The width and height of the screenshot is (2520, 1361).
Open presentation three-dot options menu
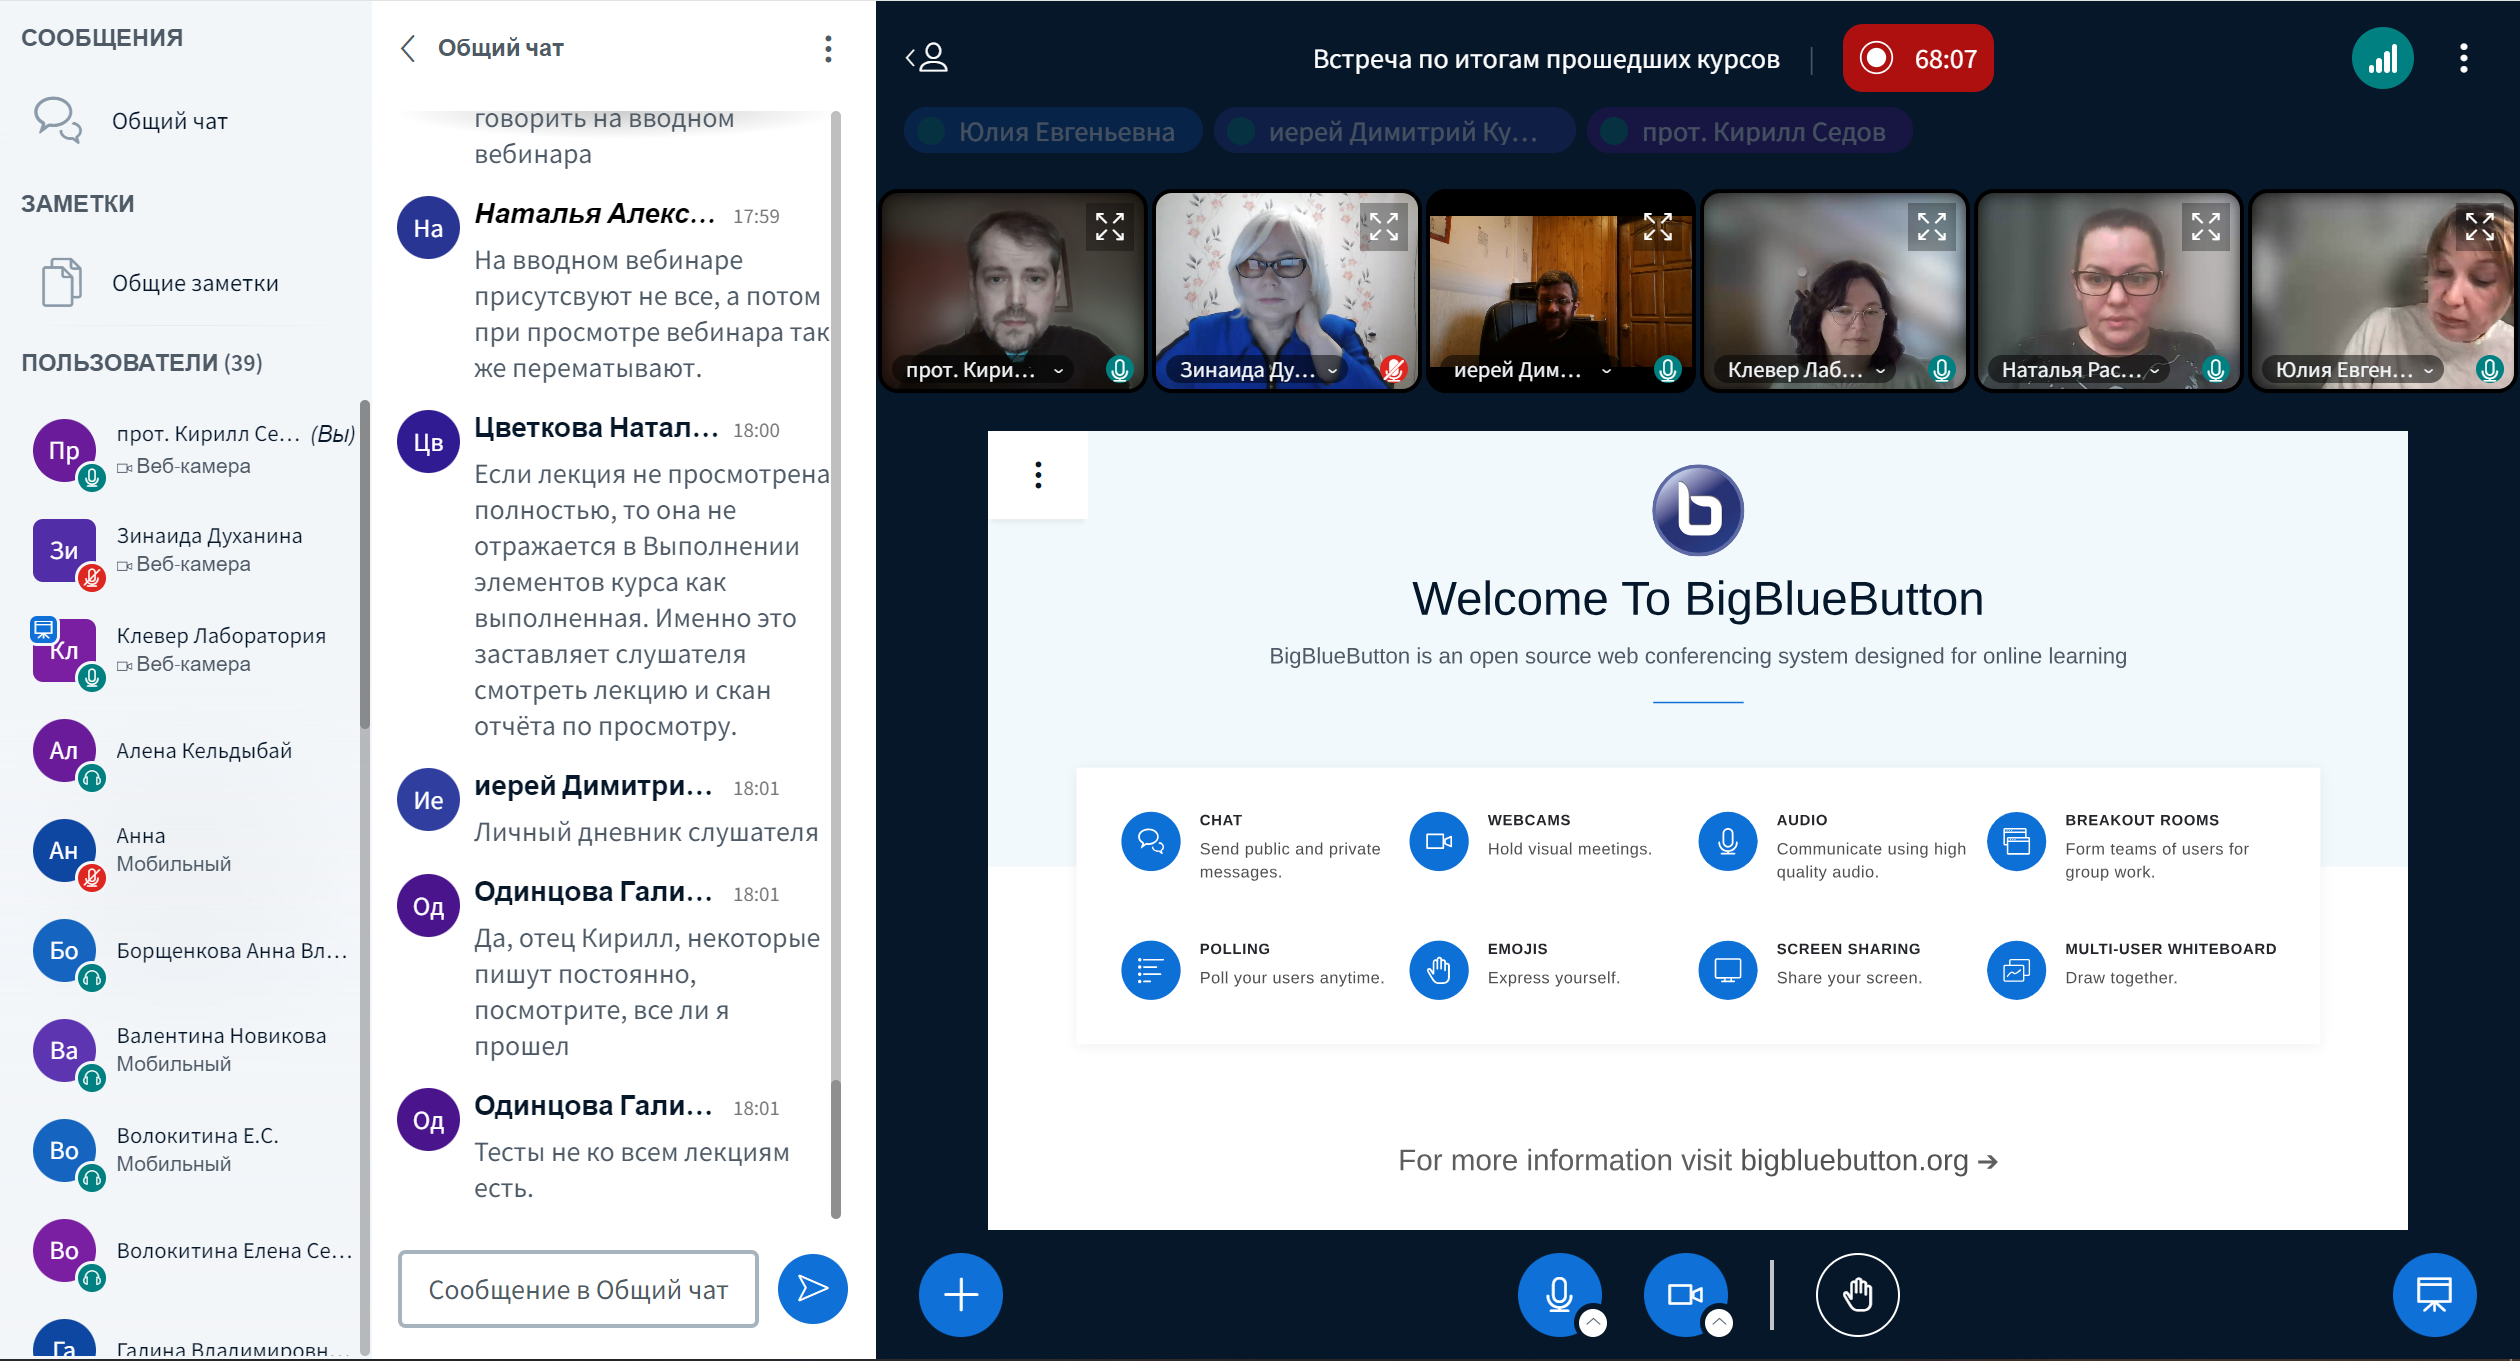1038,475
